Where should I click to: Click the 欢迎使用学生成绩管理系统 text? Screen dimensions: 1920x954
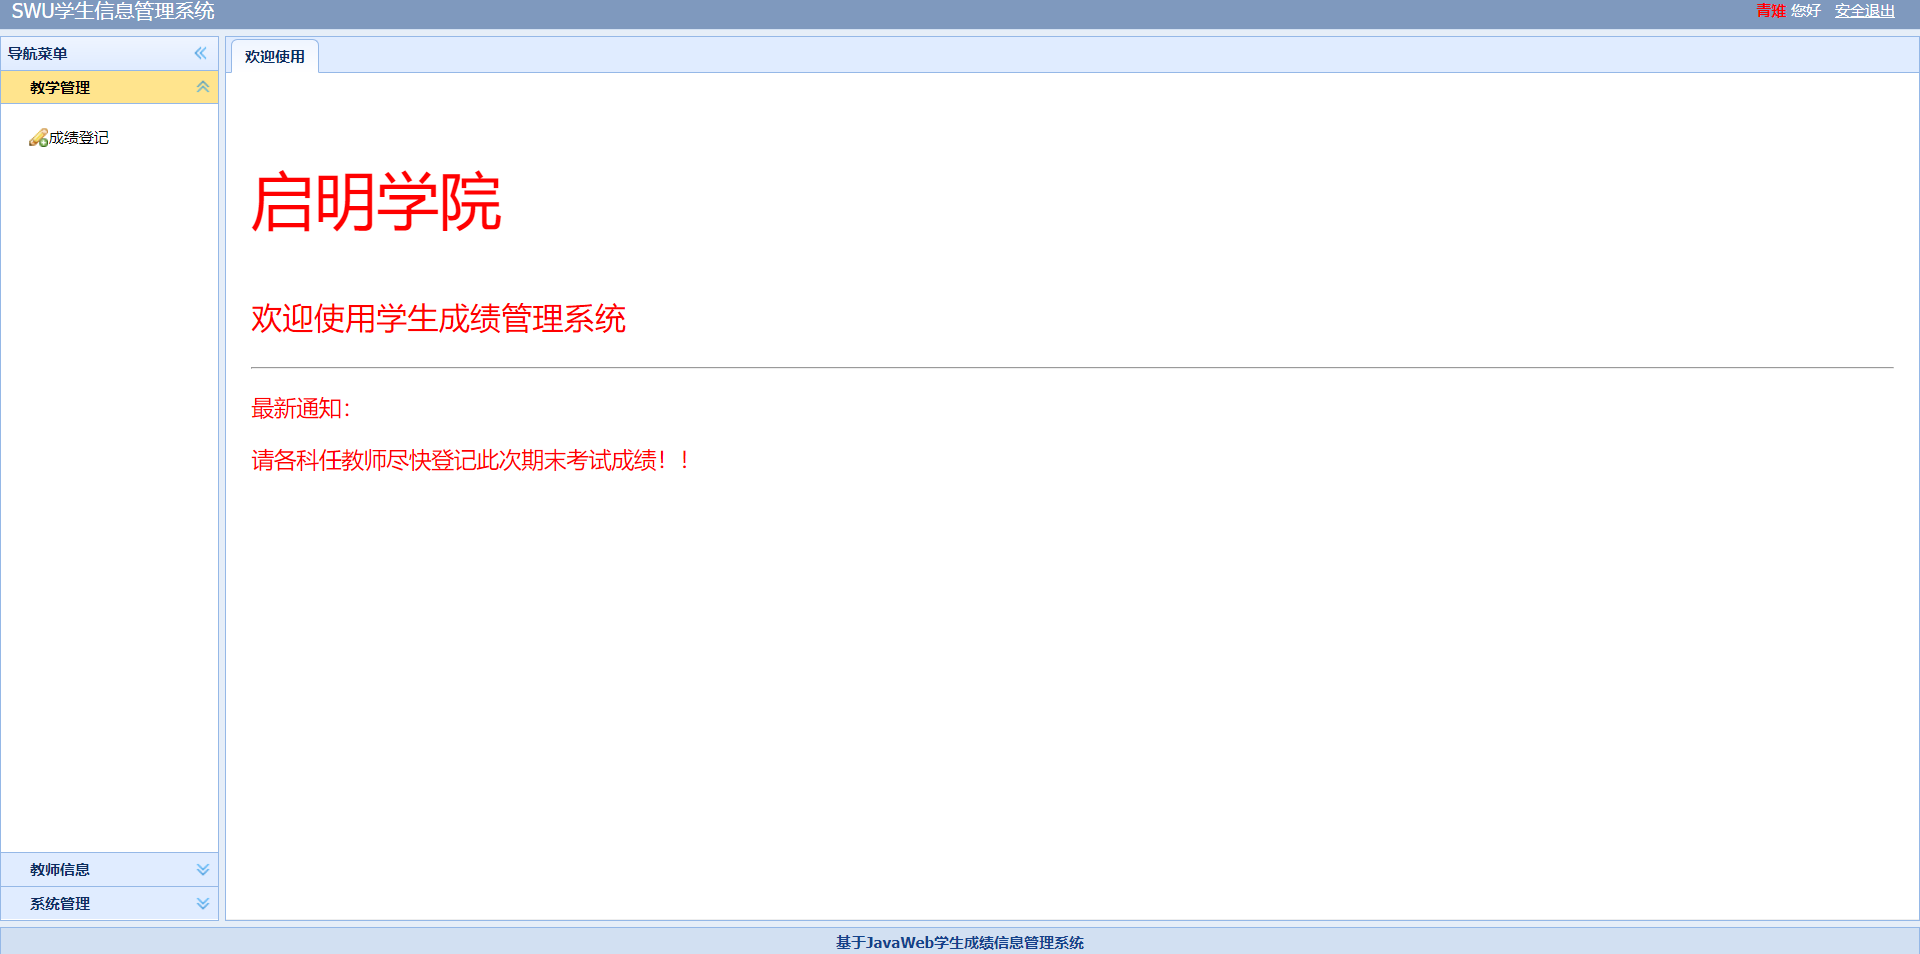pyautogui.click(x=438, y=319)
